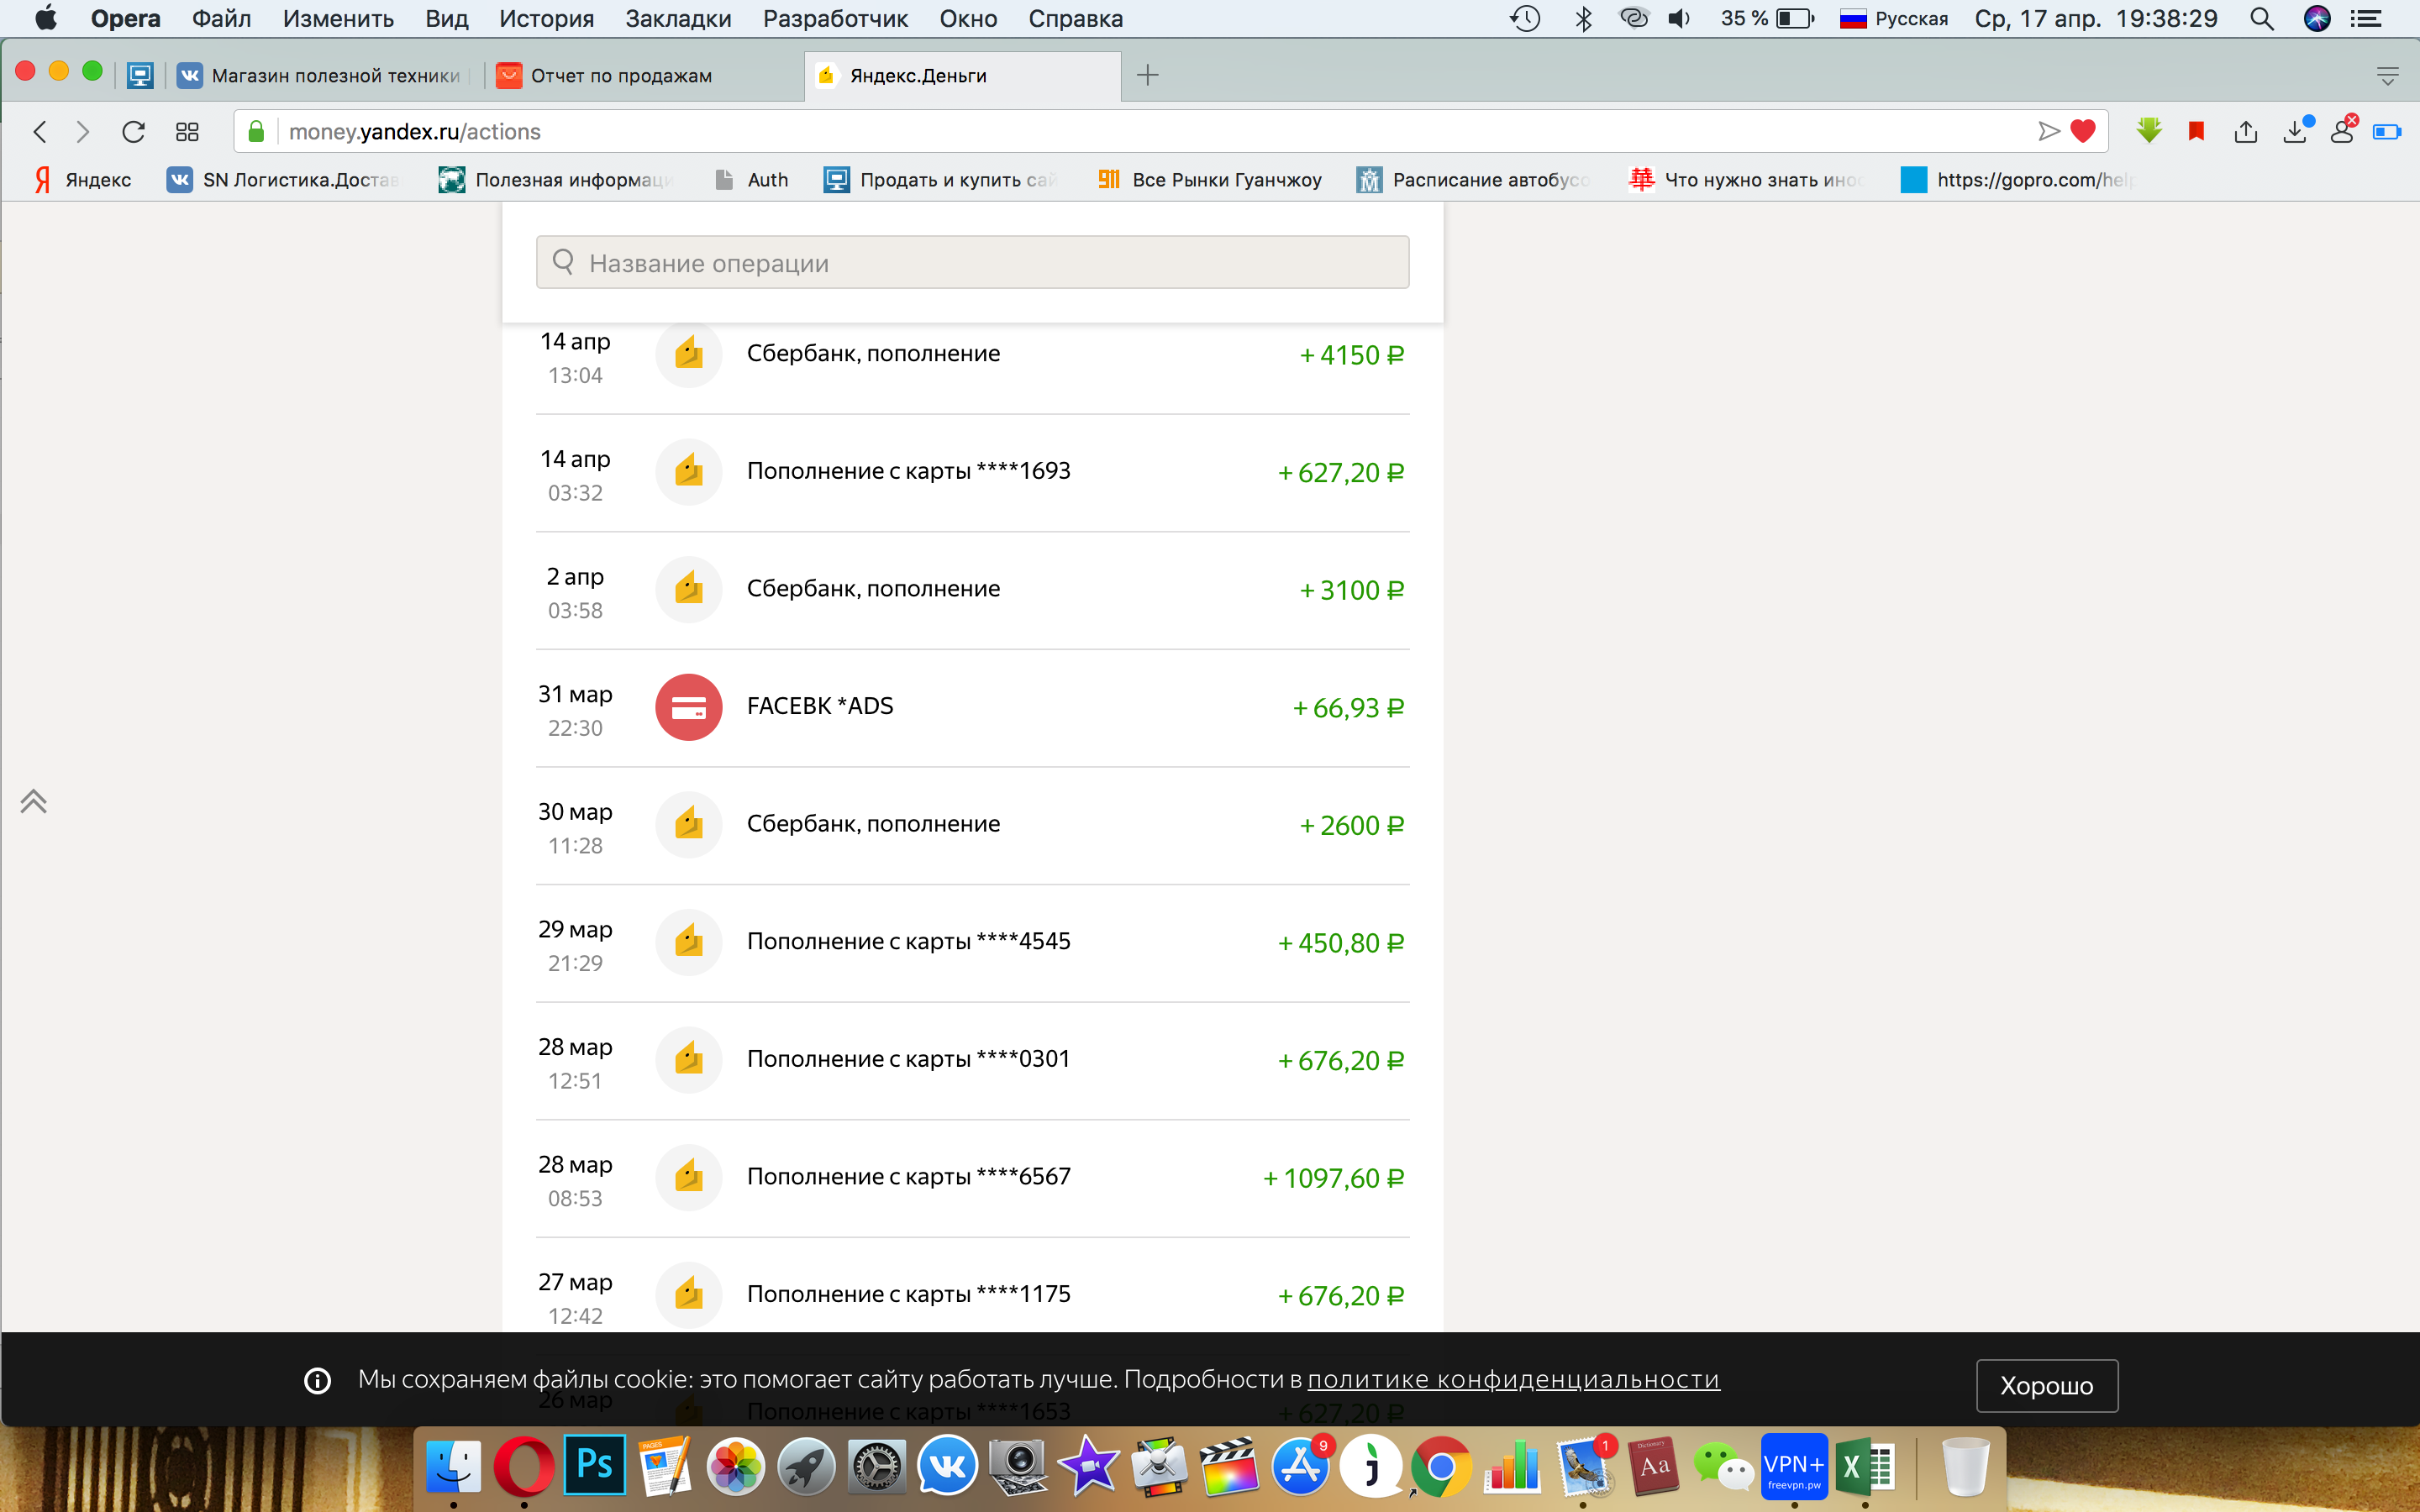Screen dimensions: 2420x1512
Task: Select the Яндекс.Деньги tab
Action: tap(962, 76)
